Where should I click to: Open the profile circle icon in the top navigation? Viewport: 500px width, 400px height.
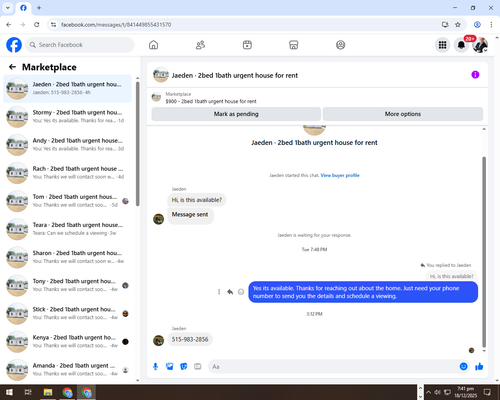pyautogui.click(x=340, y=45)
